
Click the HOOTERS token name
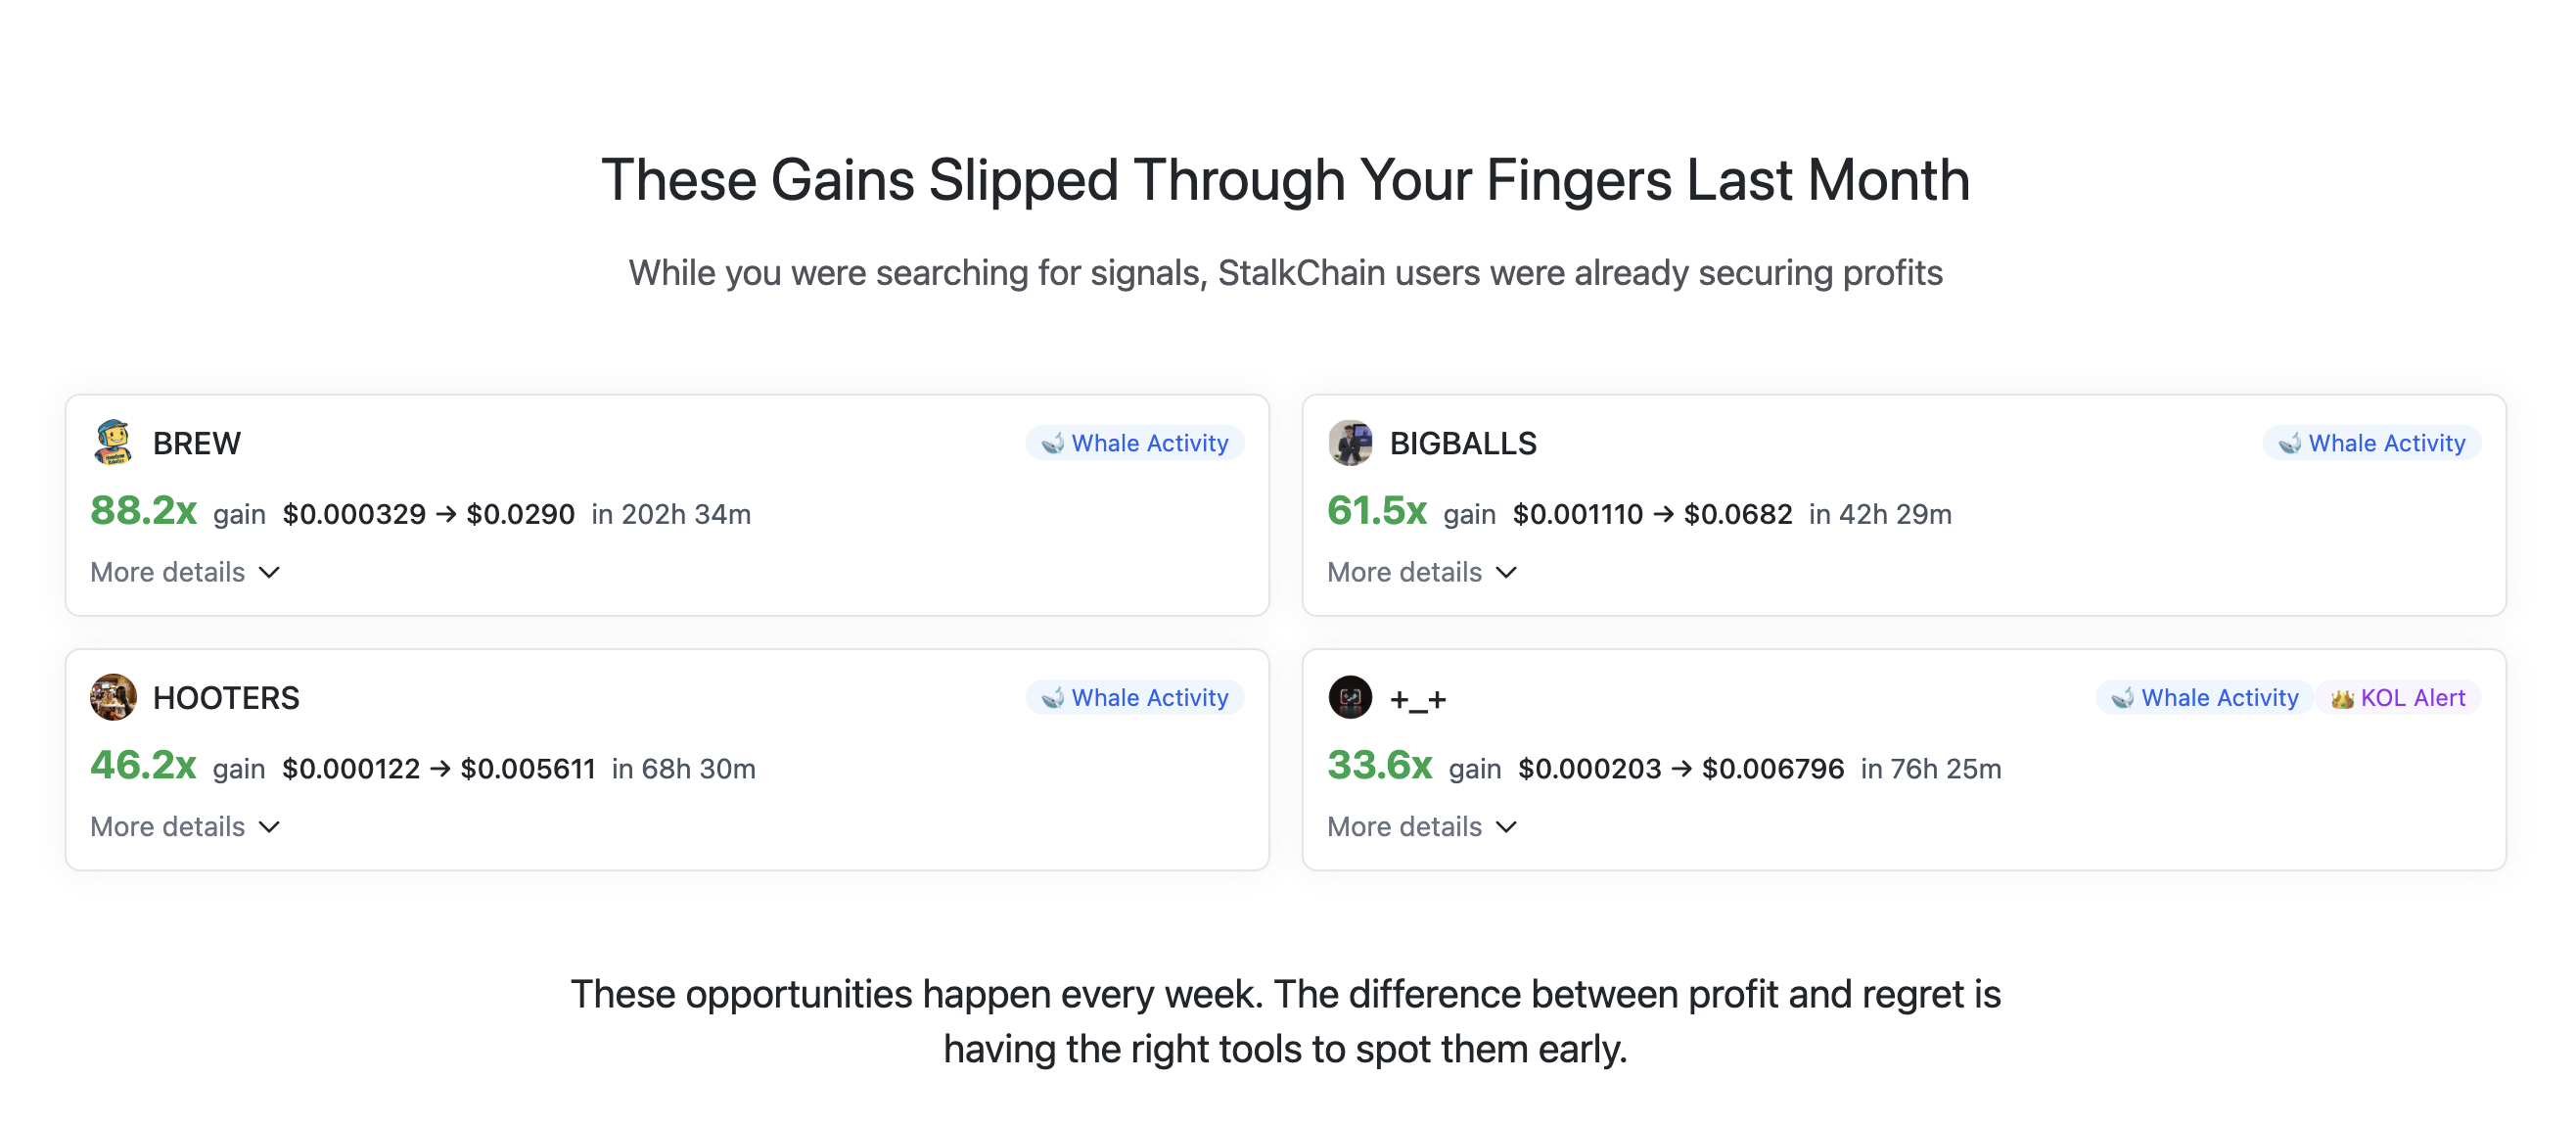[226, 698]
